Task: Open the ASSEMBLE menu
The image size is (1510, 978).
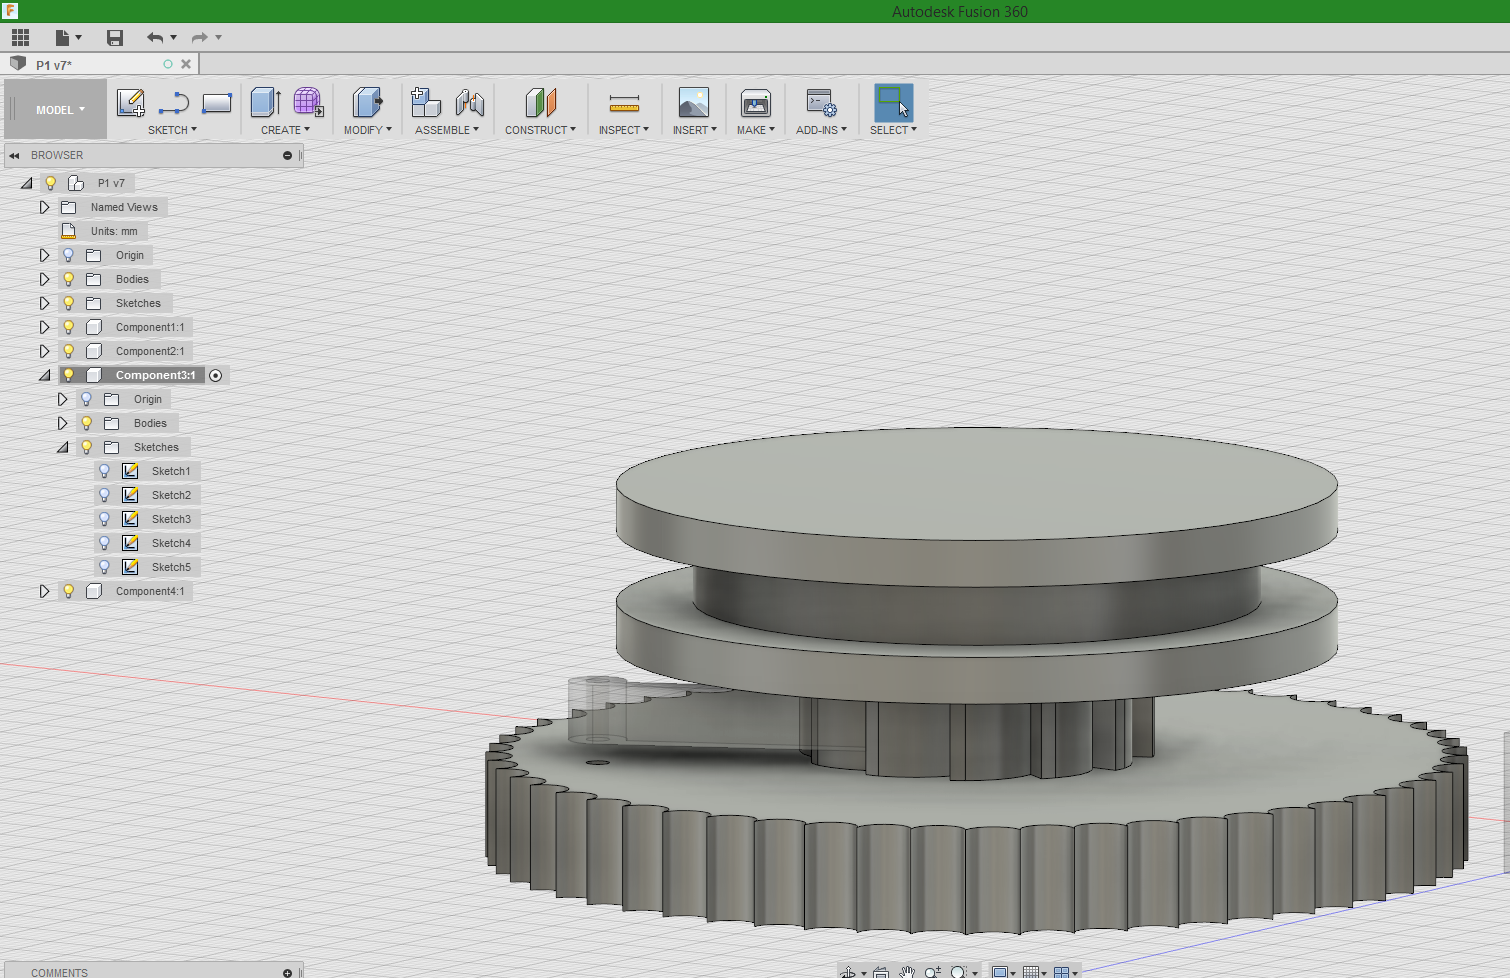Action: [x=447, y=130]
